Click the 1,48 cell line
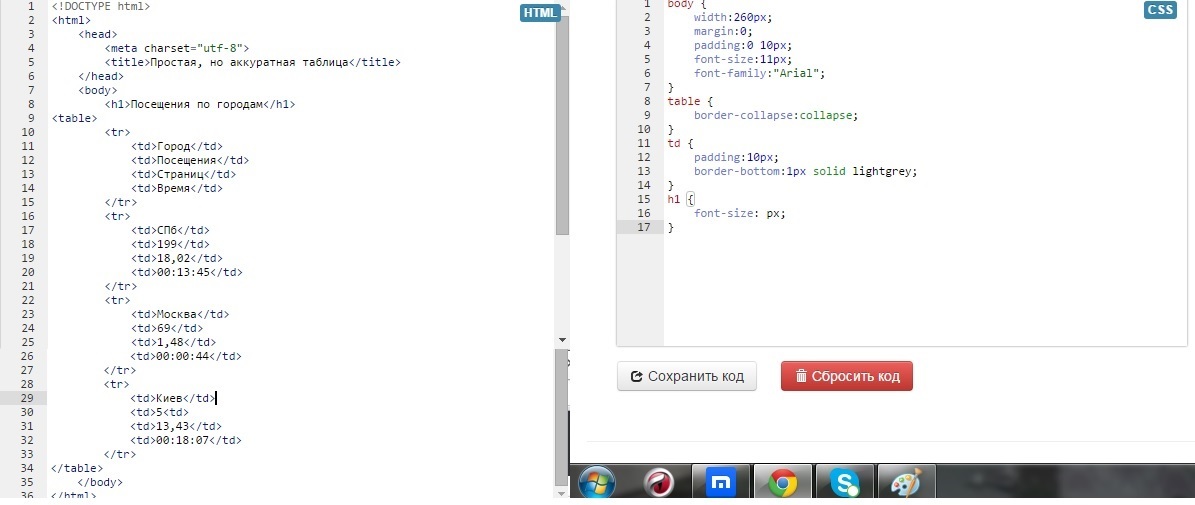This screenshot has height=505, width=1195. [173, 342]
